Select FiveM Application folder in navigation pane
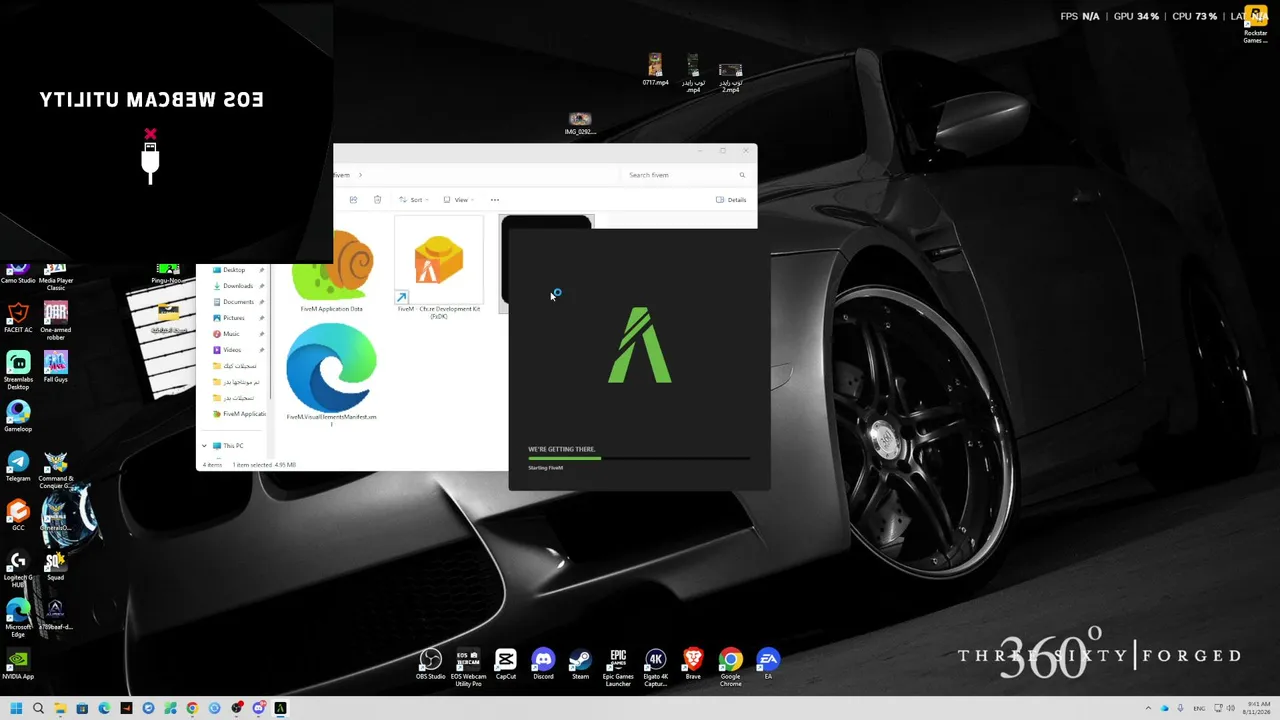Image resolution: width=1280 pixels, height=720 pixels. [240, 414]
